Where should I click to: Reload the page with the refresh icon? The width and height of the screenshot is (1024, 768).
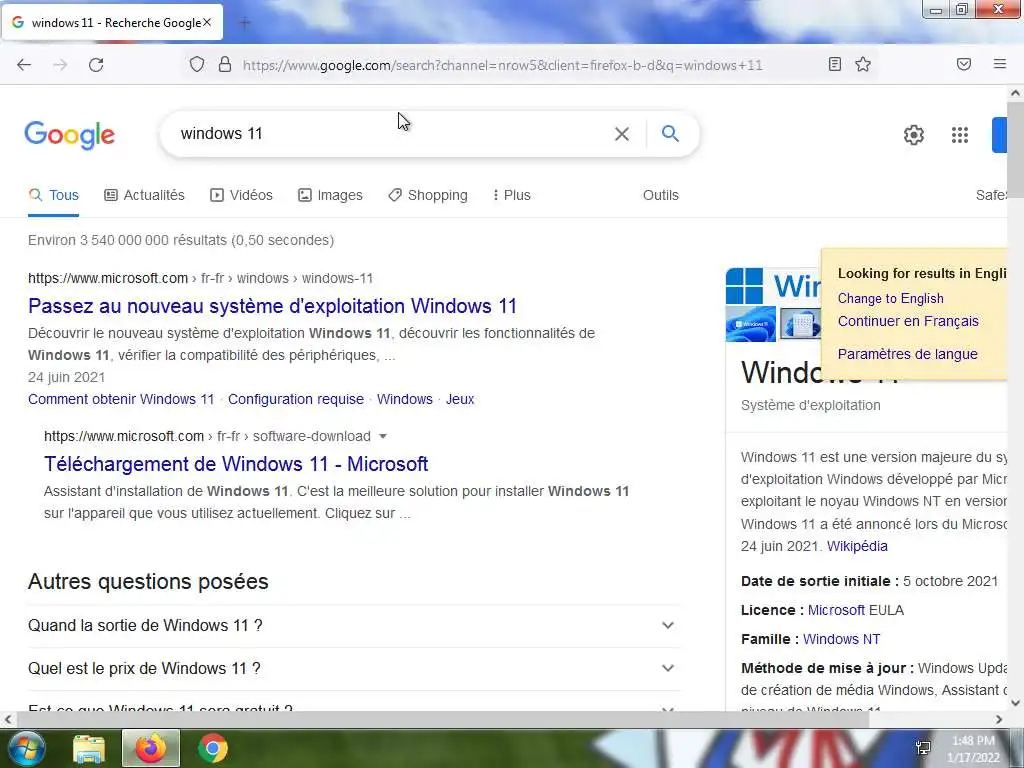click(96, 65)
